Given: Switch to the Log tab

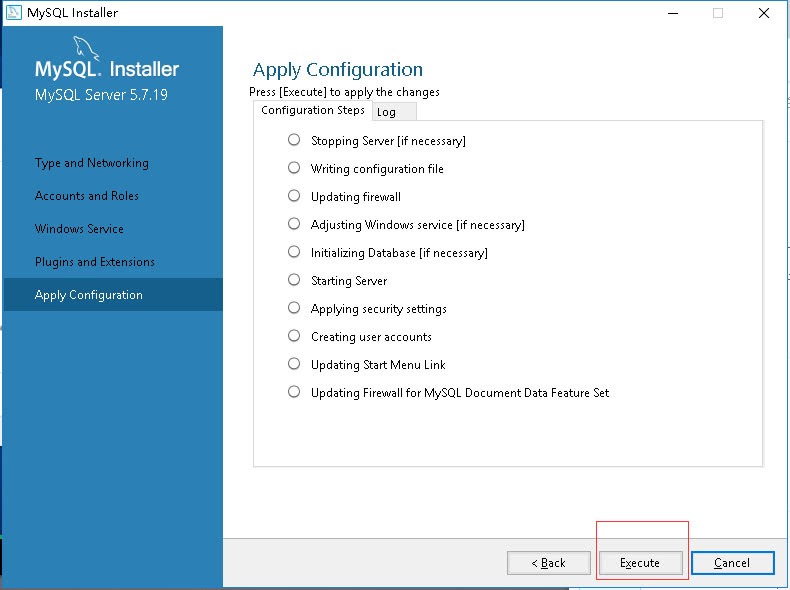Looking at the screenshot, I should point(394,112).
